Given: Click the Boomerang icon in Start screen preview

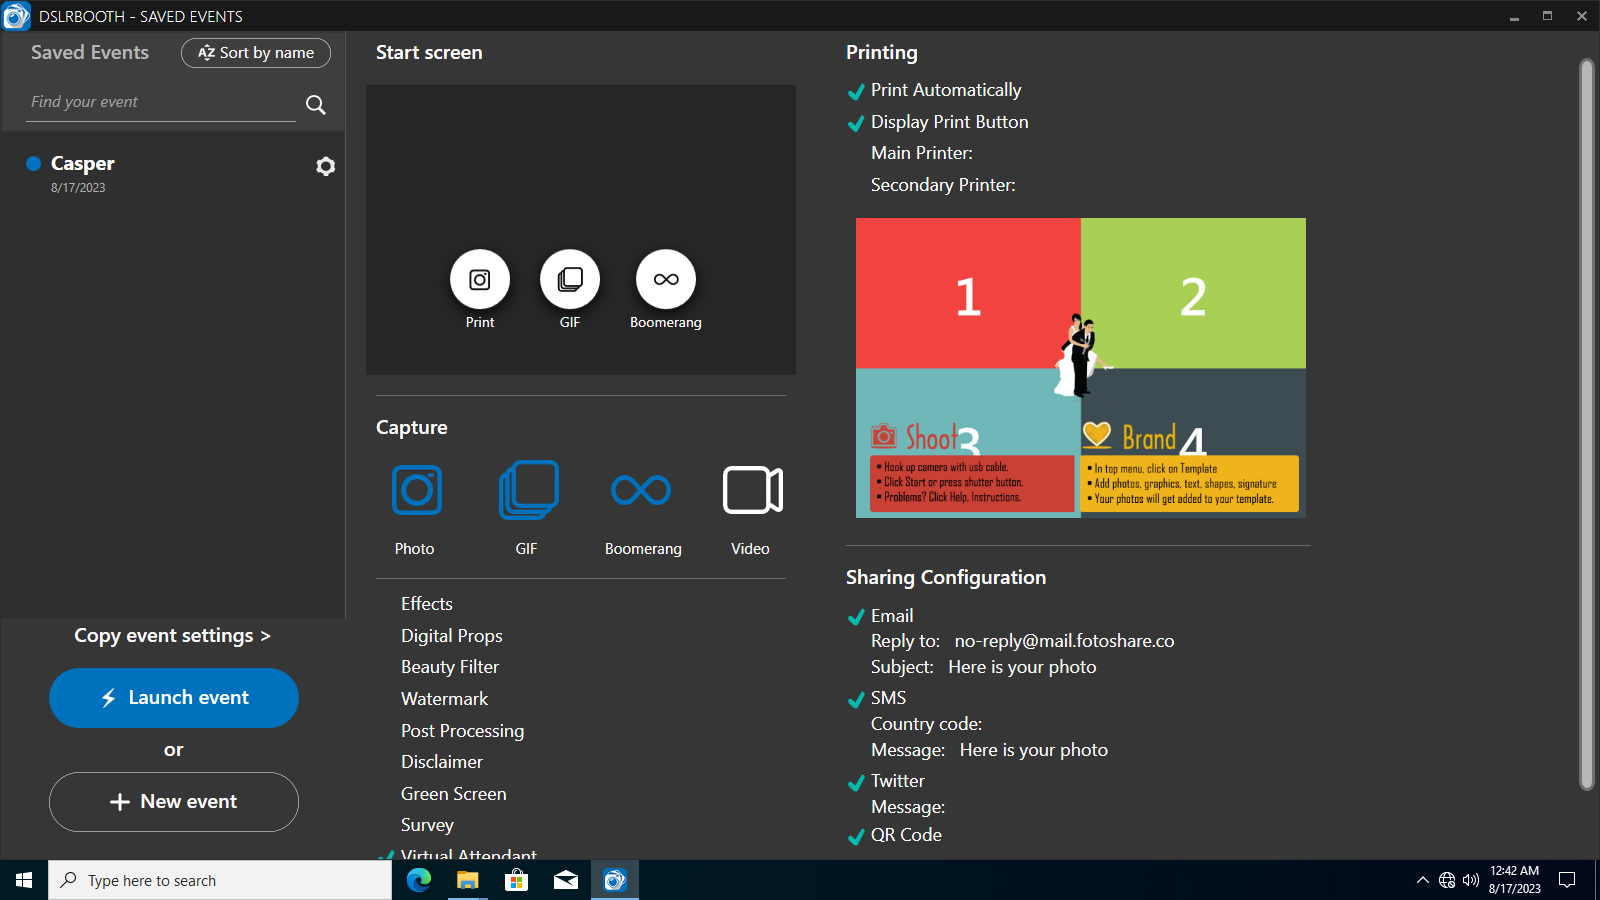Looking at the screenshot, I should [x=666, y=280].
